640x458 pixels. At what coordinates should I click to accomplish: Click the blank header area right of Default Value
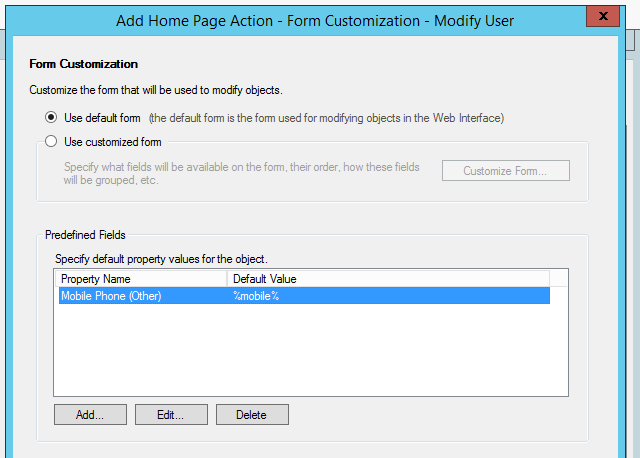(558, 279)
